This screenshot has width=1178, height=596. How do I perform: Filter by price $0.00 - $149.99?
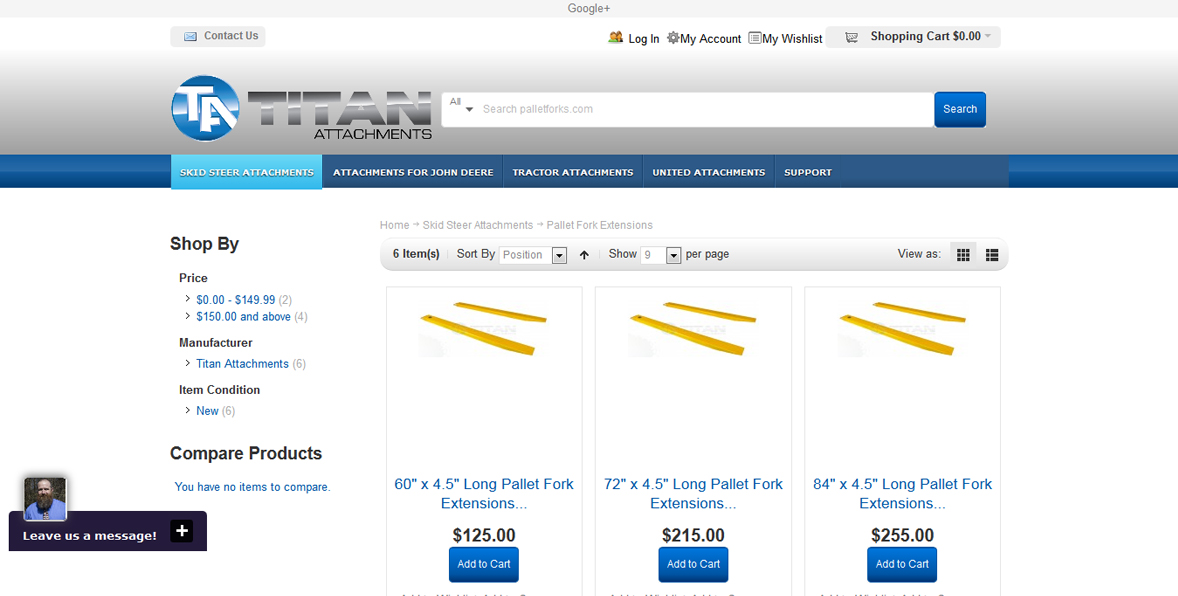(x=236, y=299)
